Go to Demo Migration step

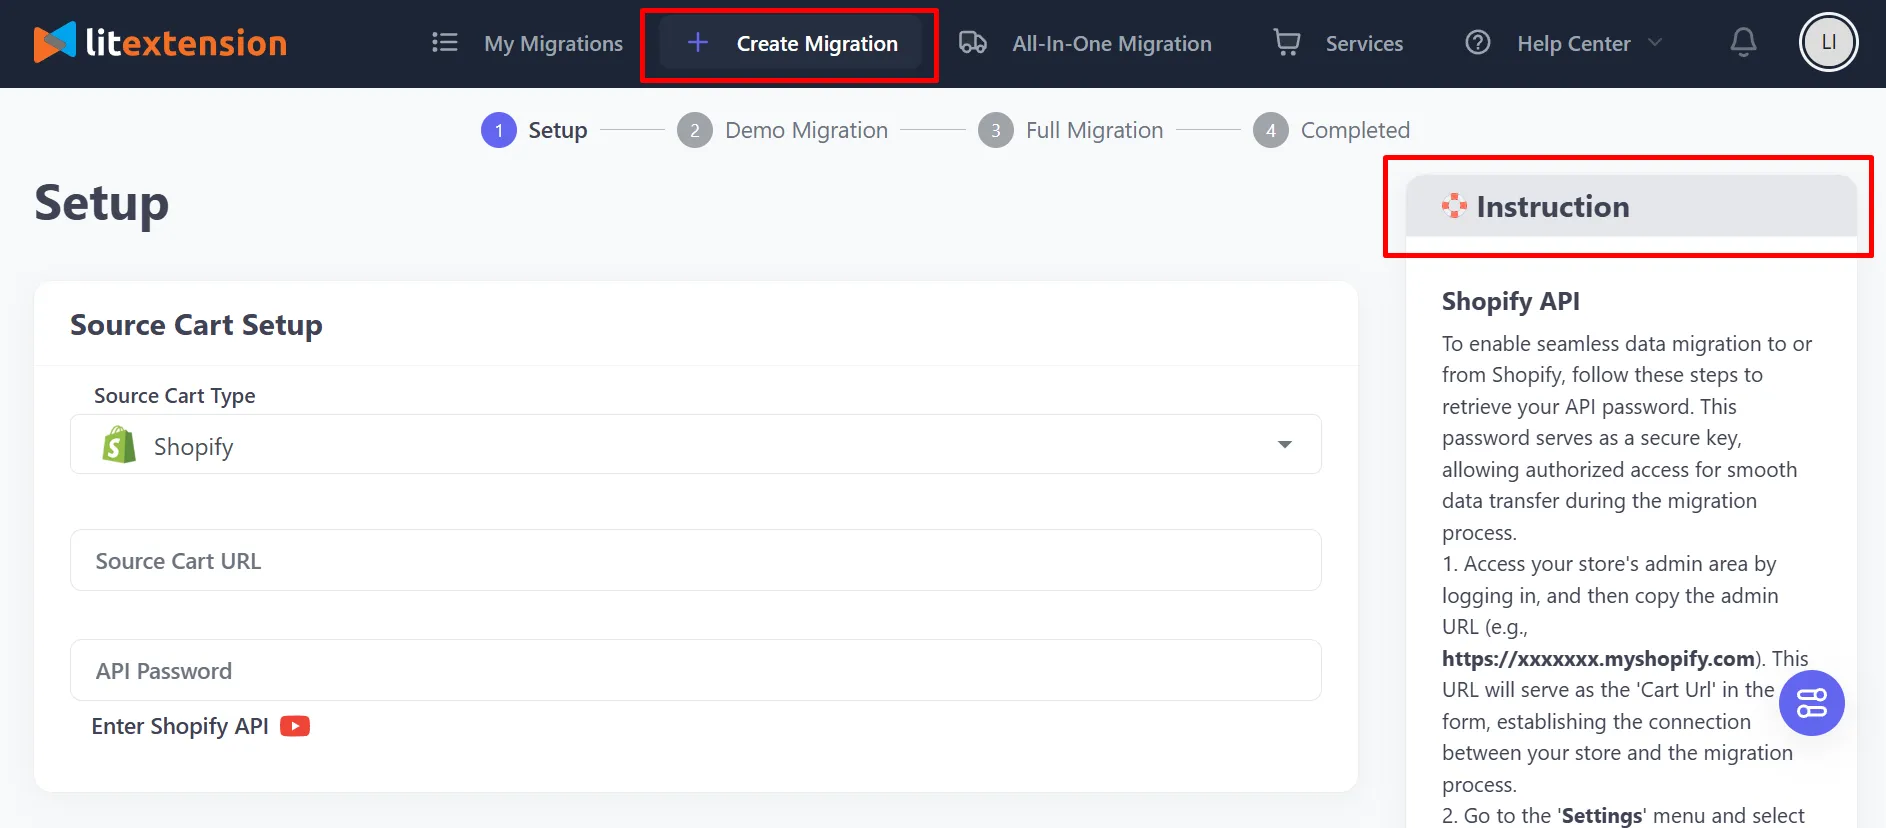point(806,130)
